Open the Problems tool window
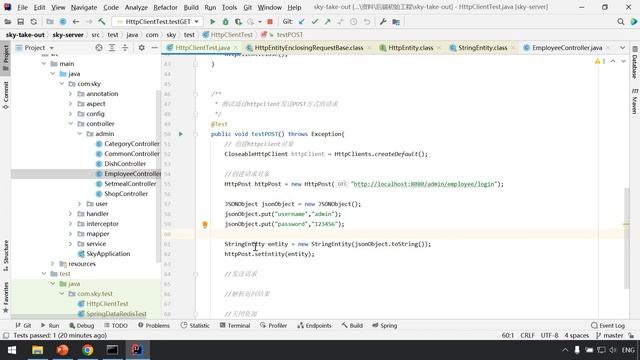Screen dimensions: 640x360 tap(153, 325)
